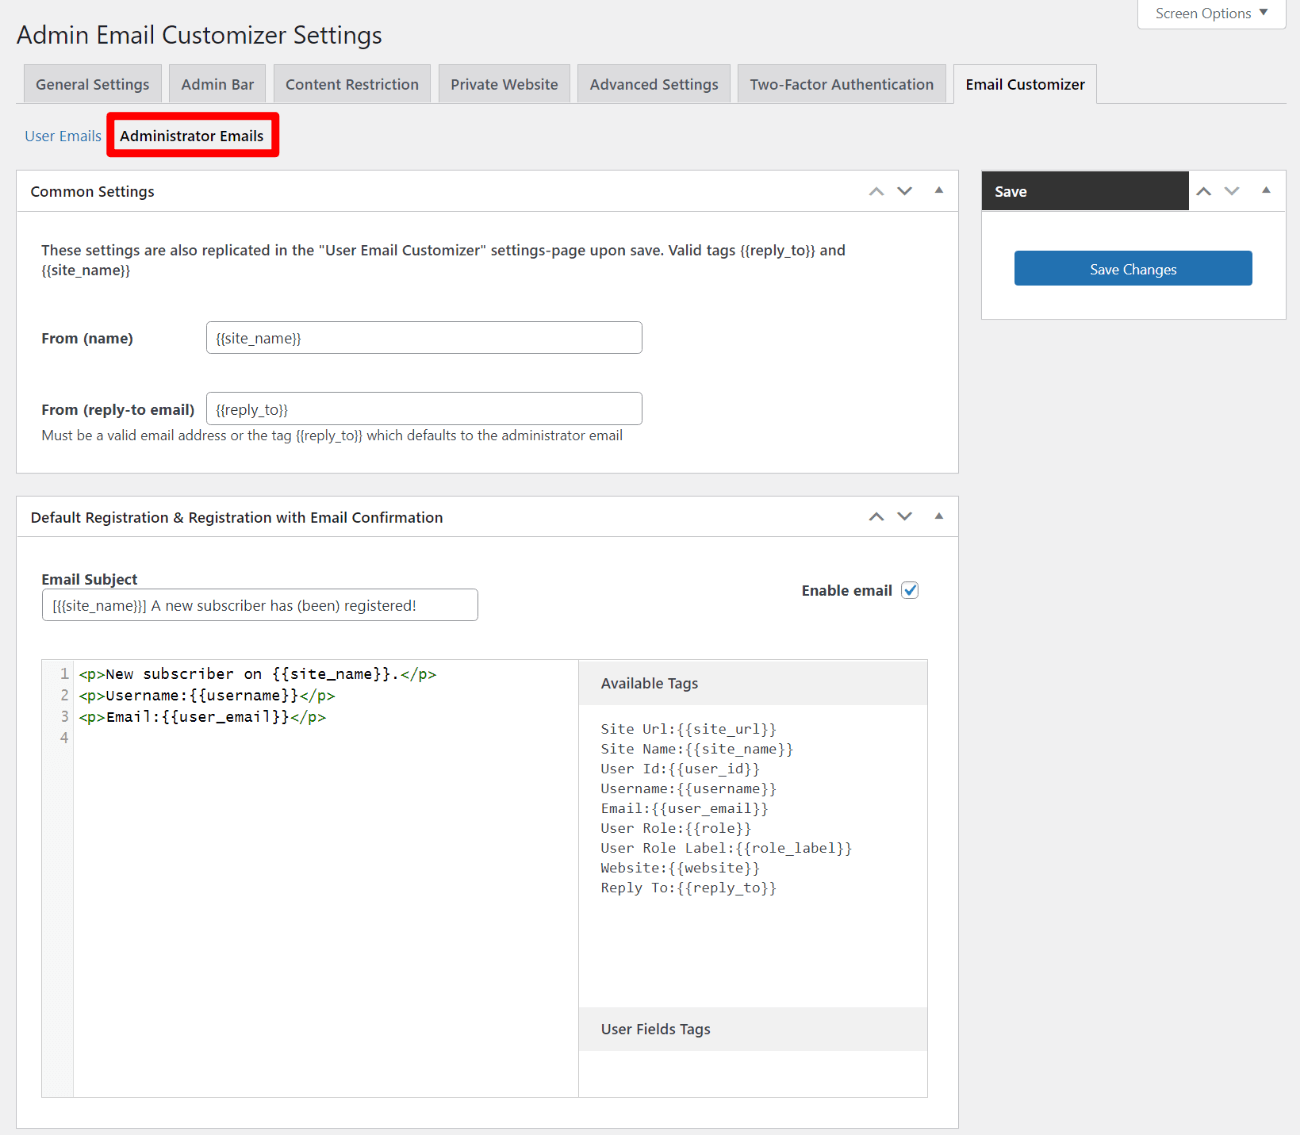Viewport: 1300px width, 1135px height.
Task: Select Administrator Emails sub-tab
Action: (192, 136)
